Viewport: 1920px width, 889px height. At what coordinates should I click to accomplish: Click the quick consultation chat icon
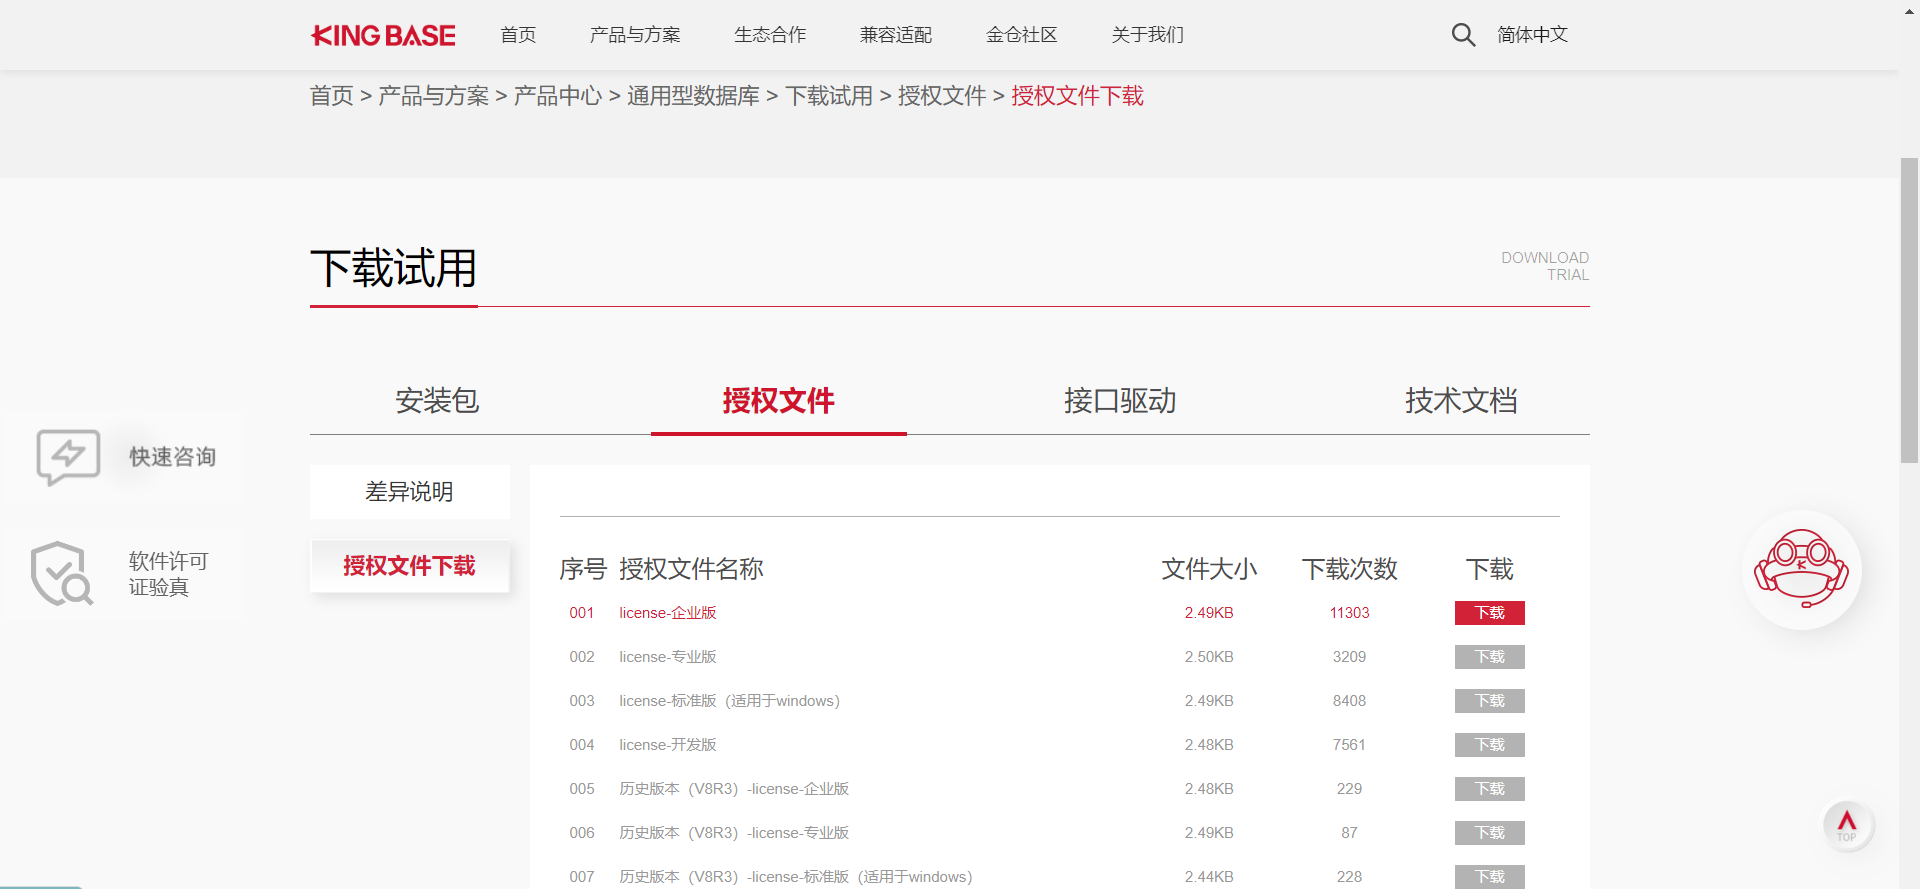[68, 457]
